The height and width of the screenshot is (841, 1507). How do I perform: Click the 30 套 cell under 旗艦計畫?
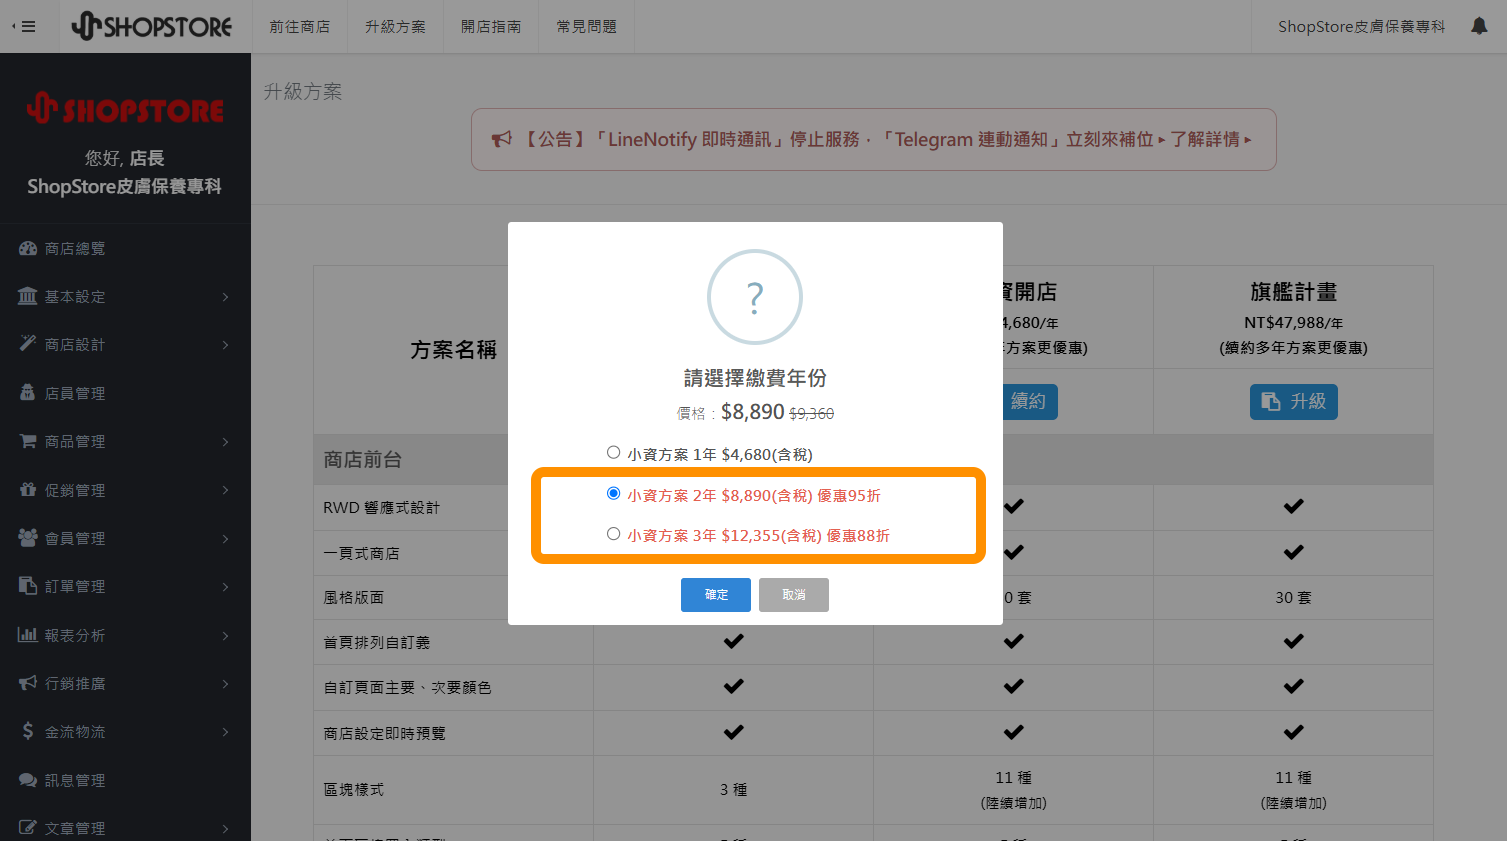[x=1293, y=598]
